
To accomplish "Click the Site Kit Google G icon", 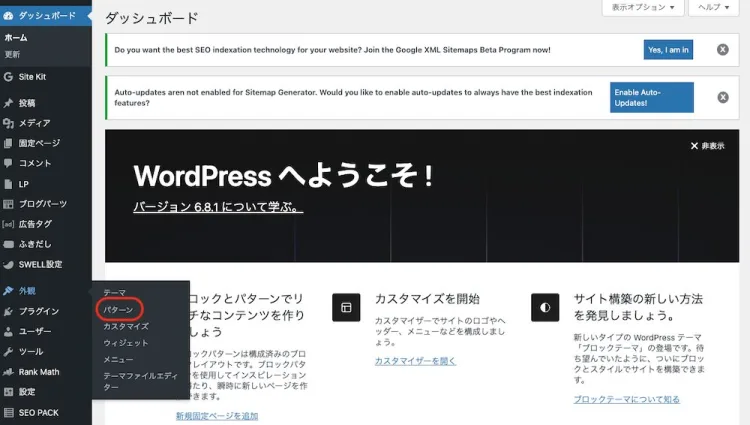I will 8,76.
